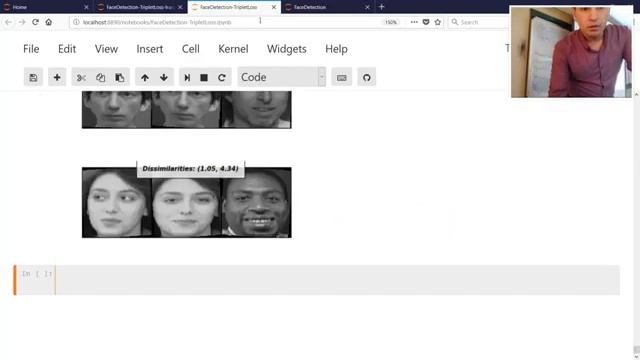Open the command palette keyboard icon
Image resolution: width=640 pixels, height=360 pixels.
(x=342, y=77)
